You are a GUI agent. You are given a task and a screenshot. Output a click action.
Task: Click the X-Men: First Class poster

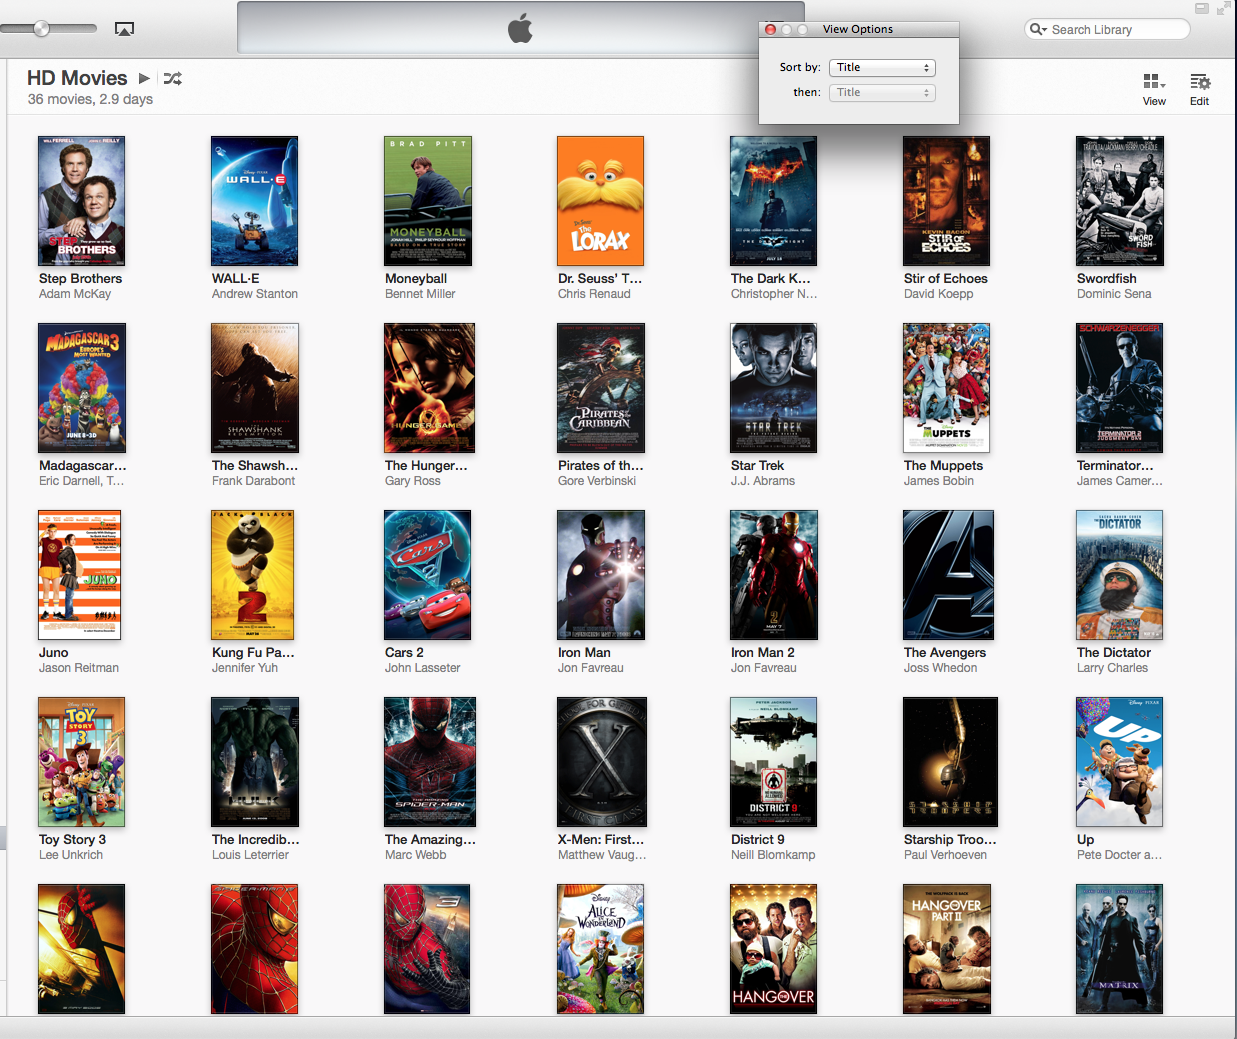click(602, 762)
